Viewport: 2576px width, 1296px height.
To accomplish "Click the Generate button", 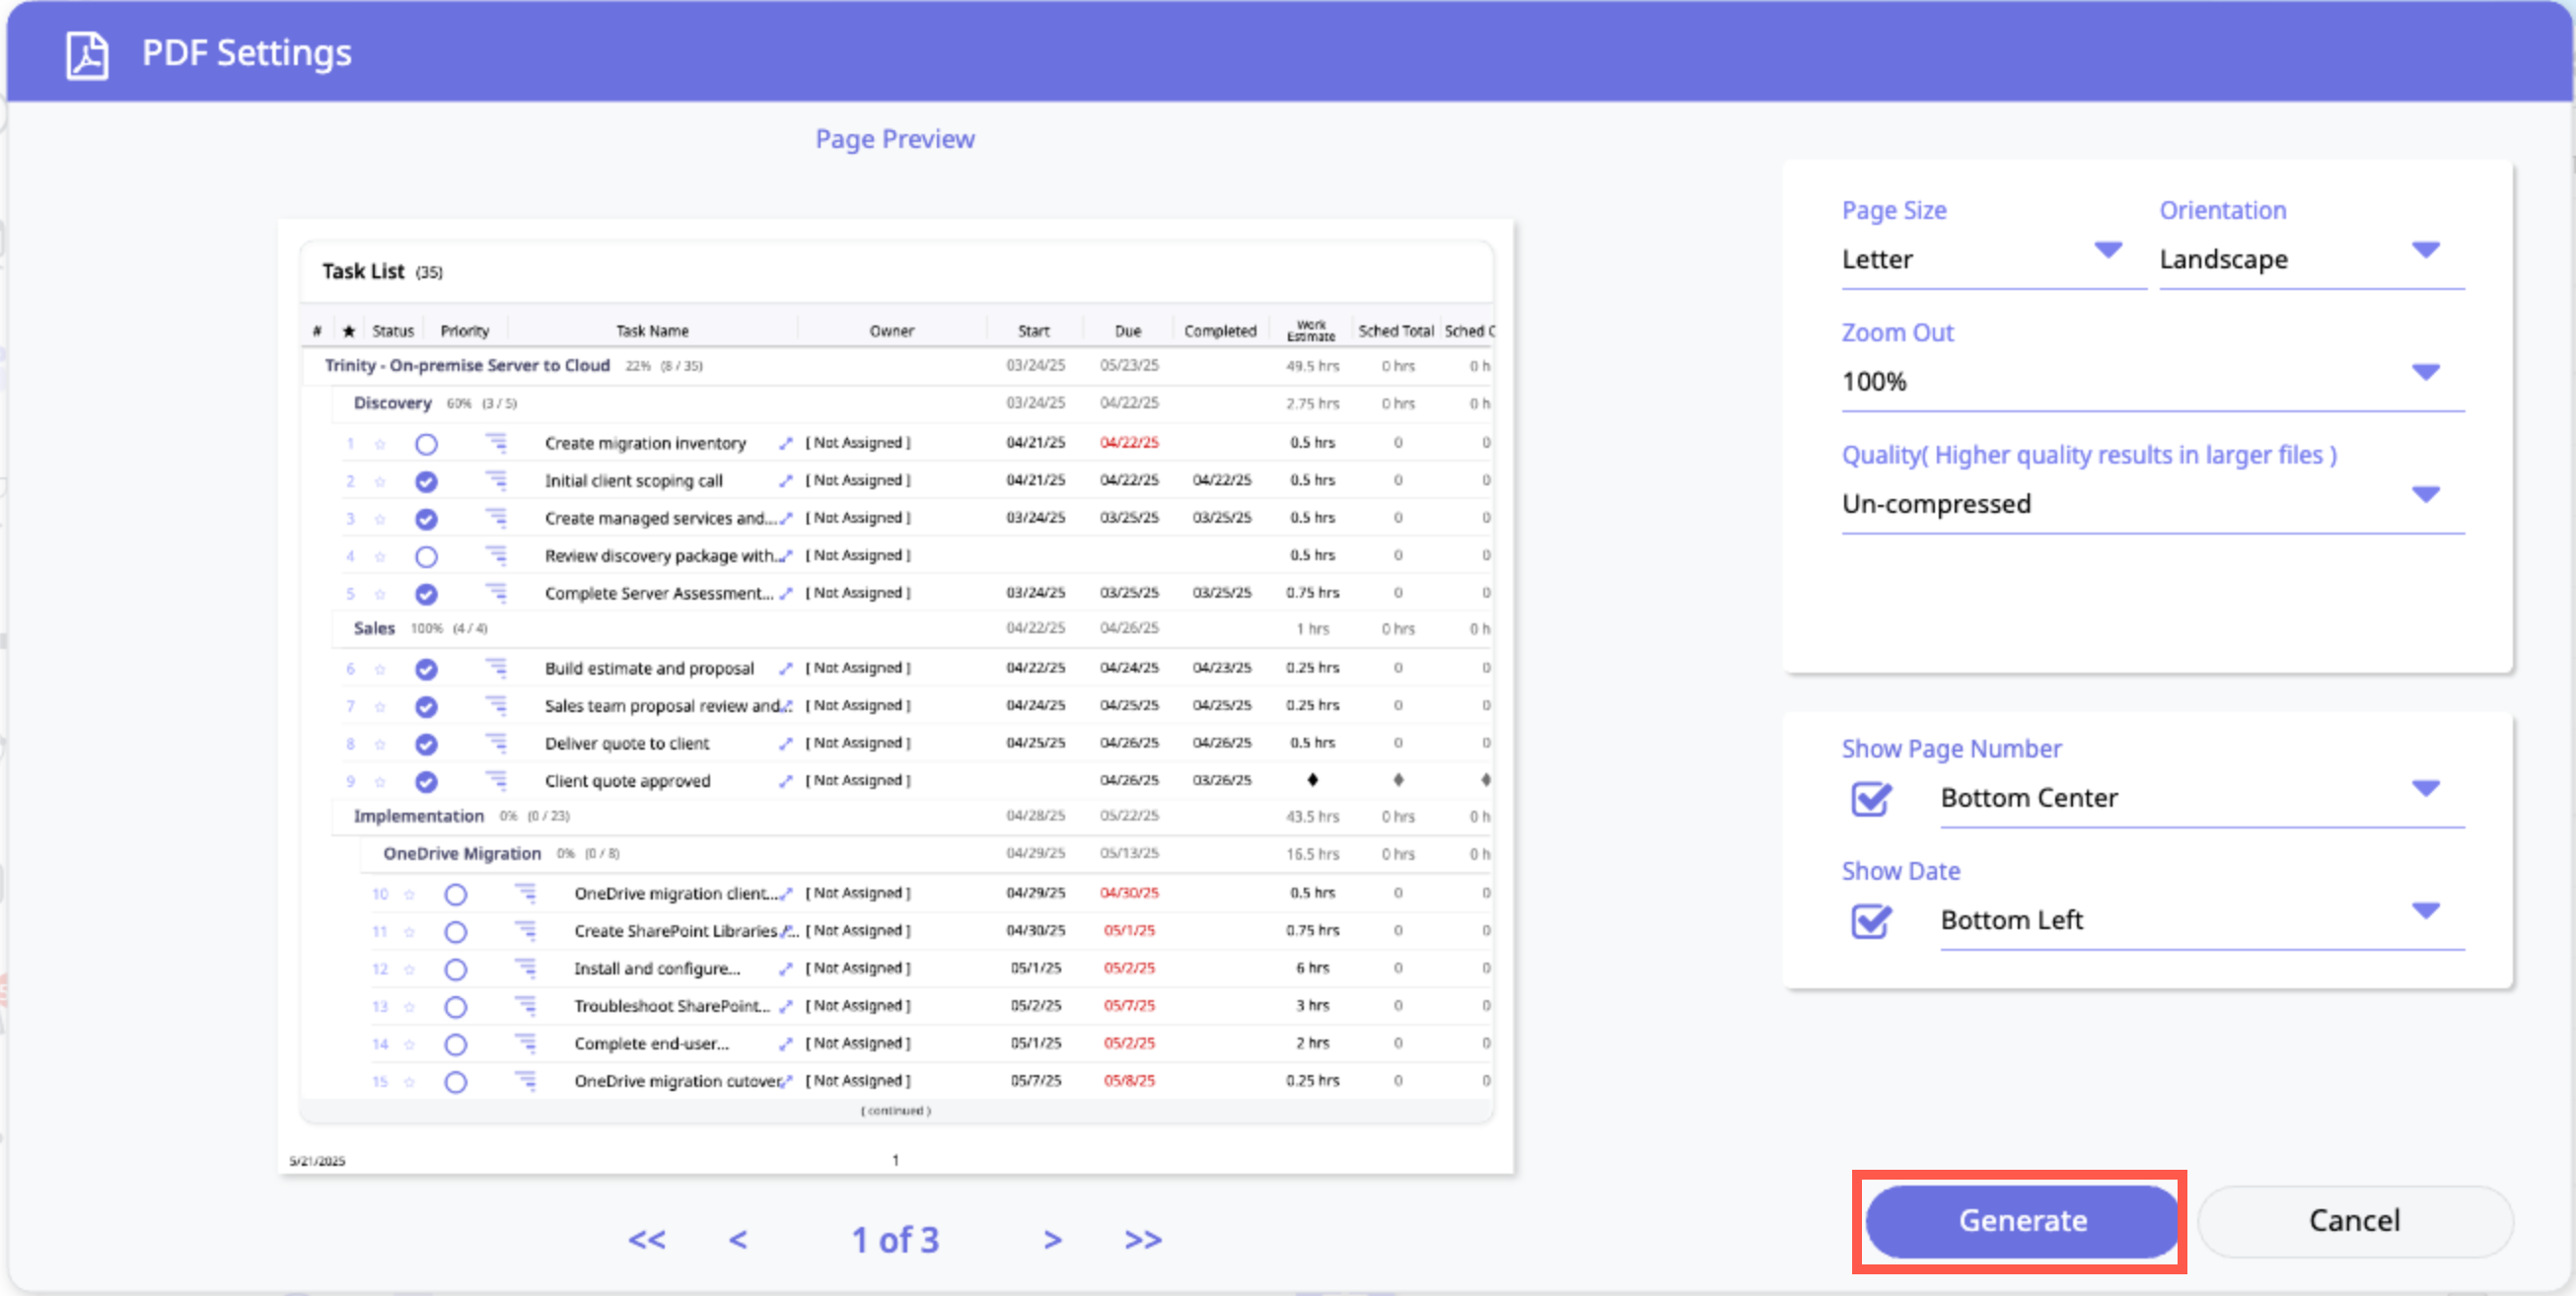I will [x=2021, y=1220].
